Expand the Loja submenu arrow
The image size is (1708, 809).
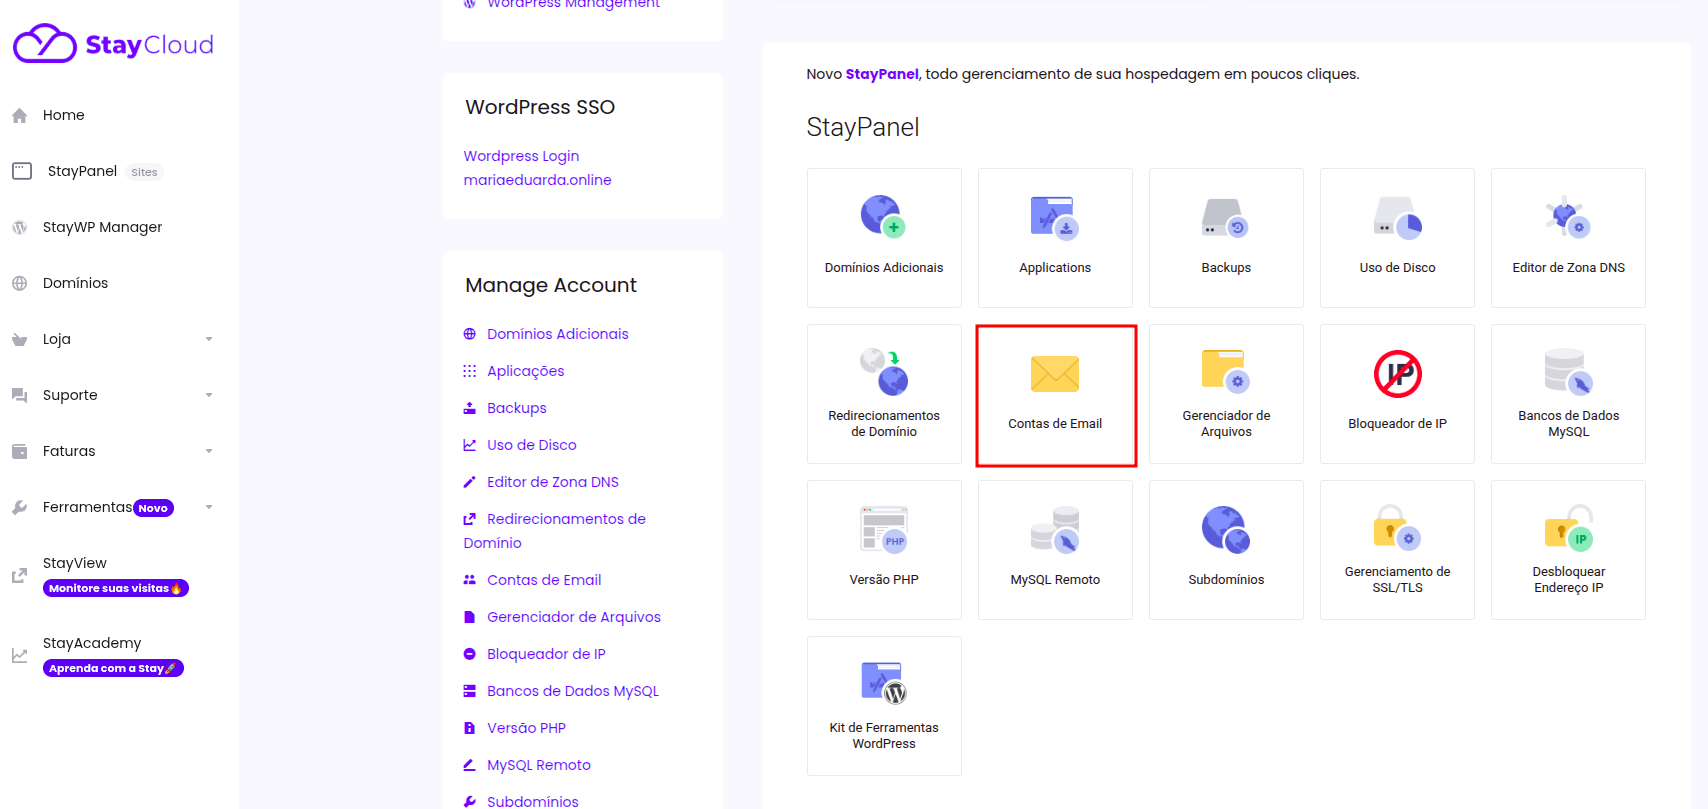209,339
